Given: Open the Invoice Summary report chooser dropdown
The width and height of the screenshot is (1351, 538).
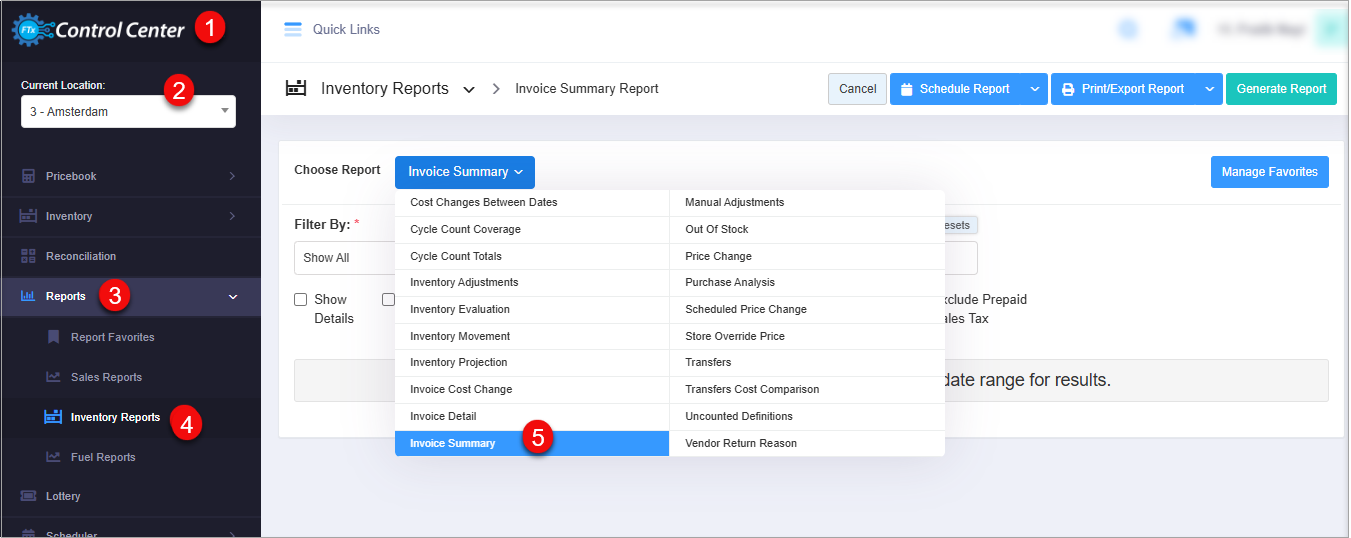Looking at the screenshot, I should [x=465, y=172].
